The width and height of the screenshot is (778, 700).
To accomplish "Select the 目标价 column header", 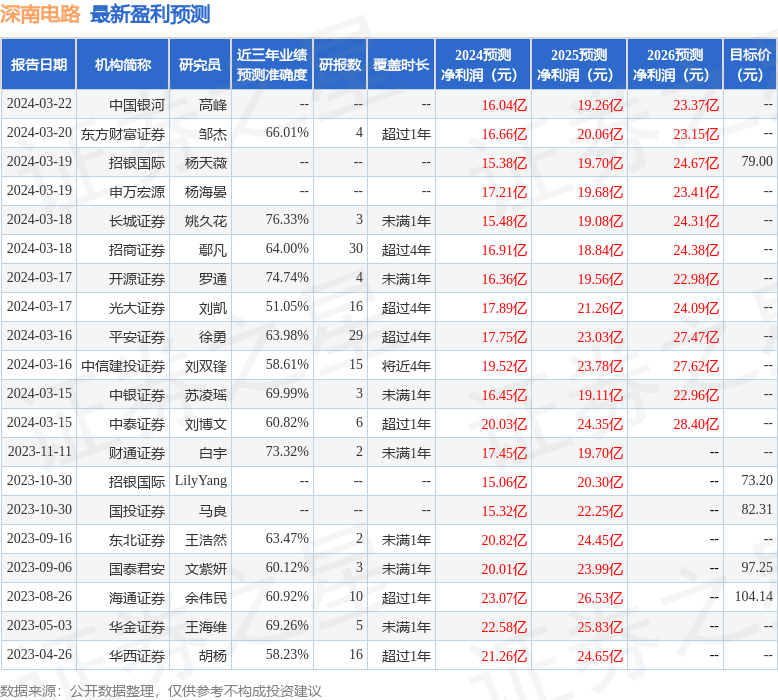I will 750,64.
